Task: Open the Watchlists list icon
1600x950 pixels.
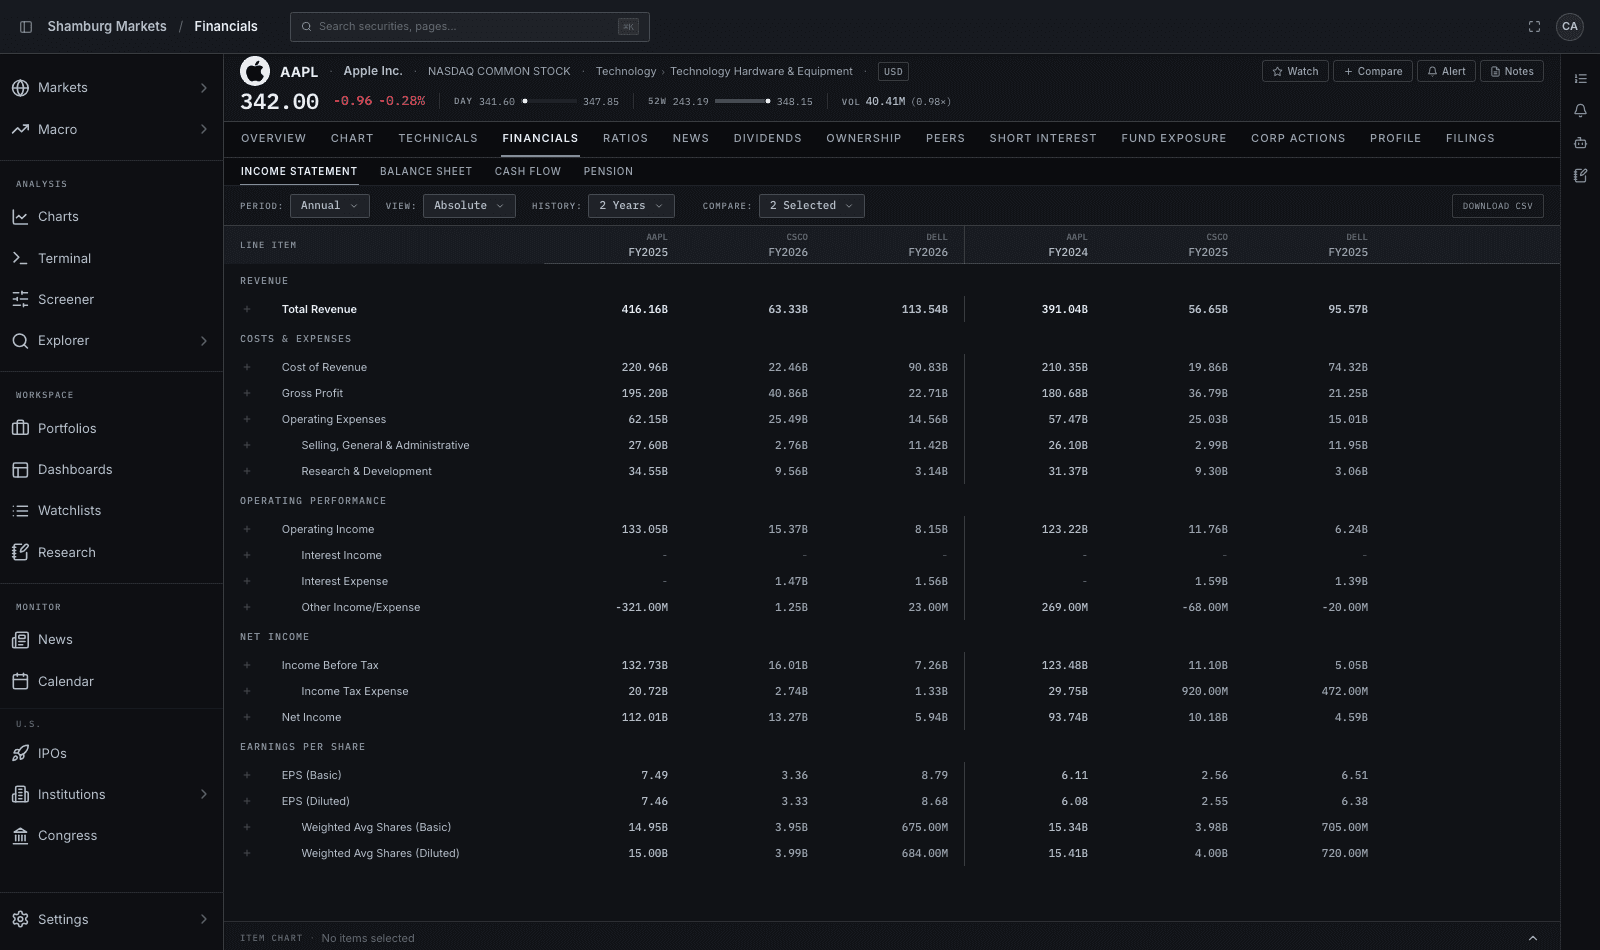Action: pos(20,510)
